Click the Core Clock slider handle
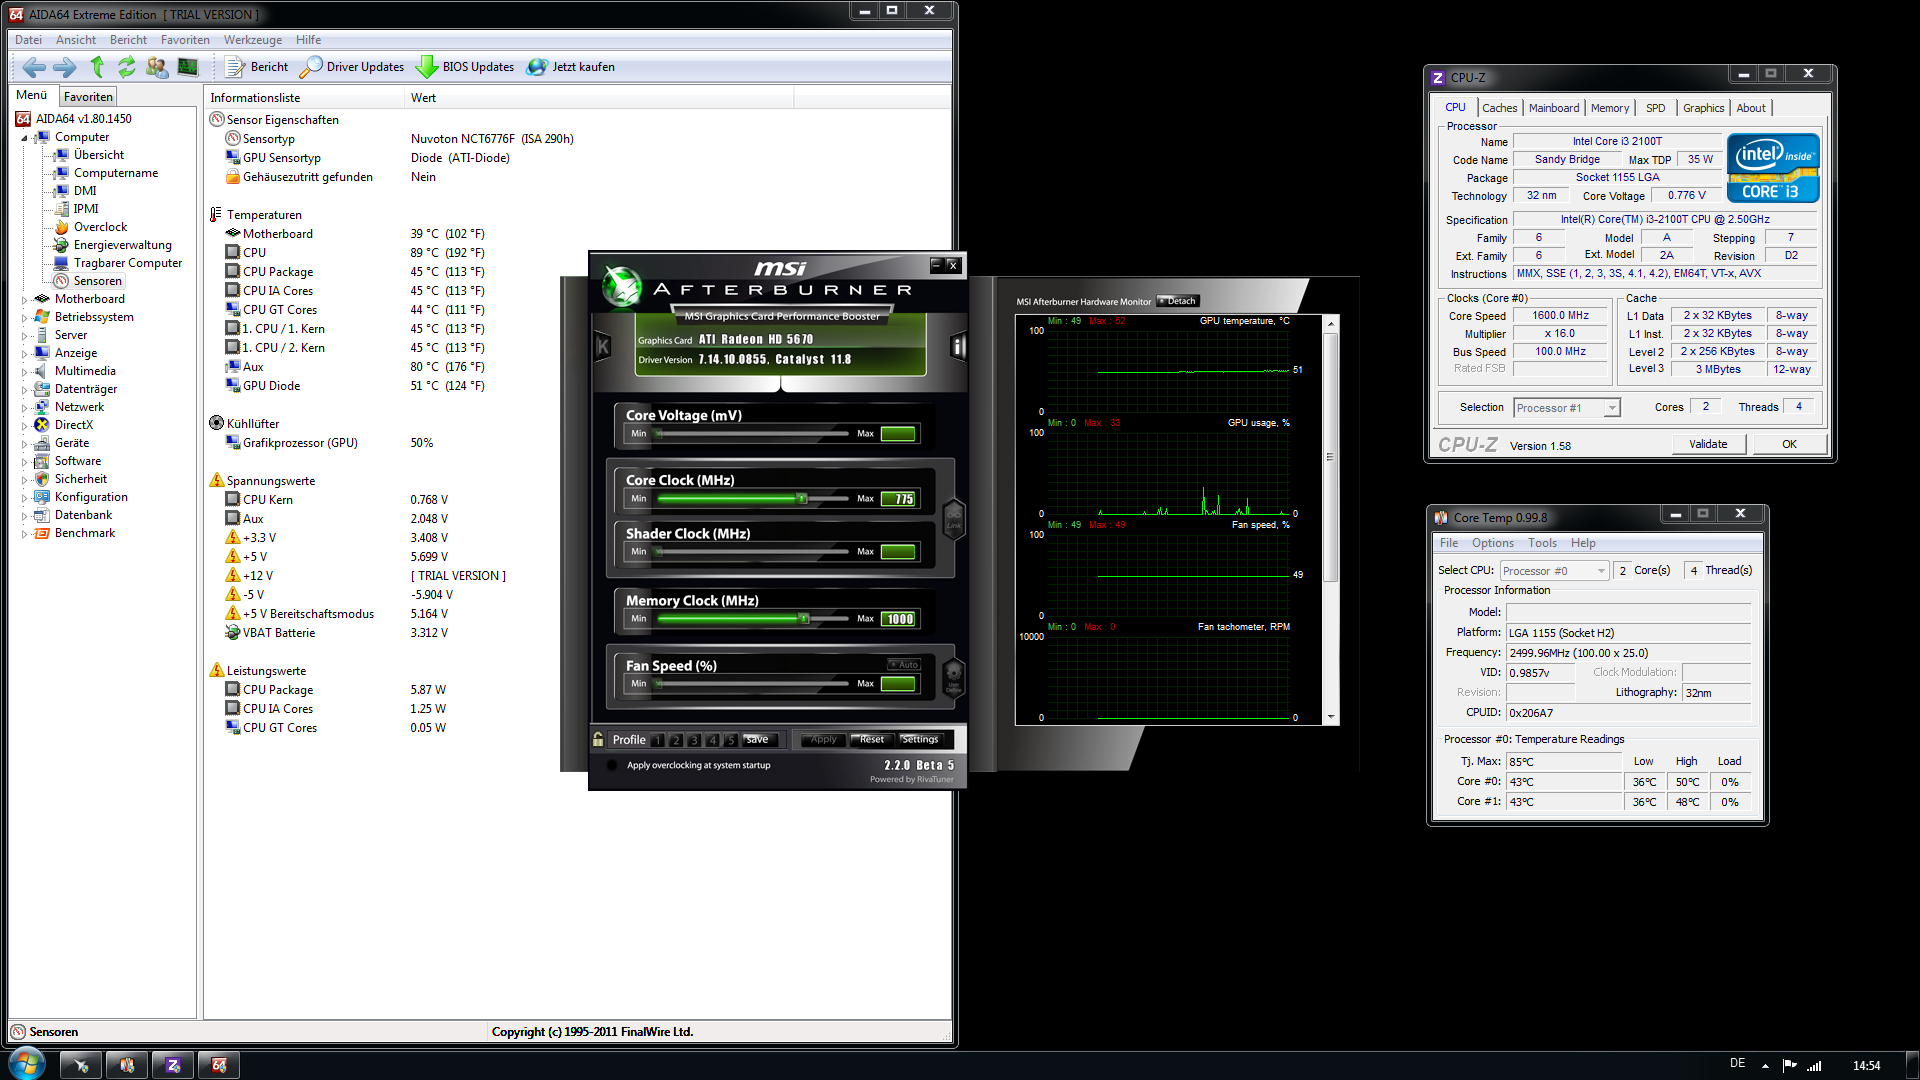Screen dimensions: 1920x1080 tap(801, 498)
